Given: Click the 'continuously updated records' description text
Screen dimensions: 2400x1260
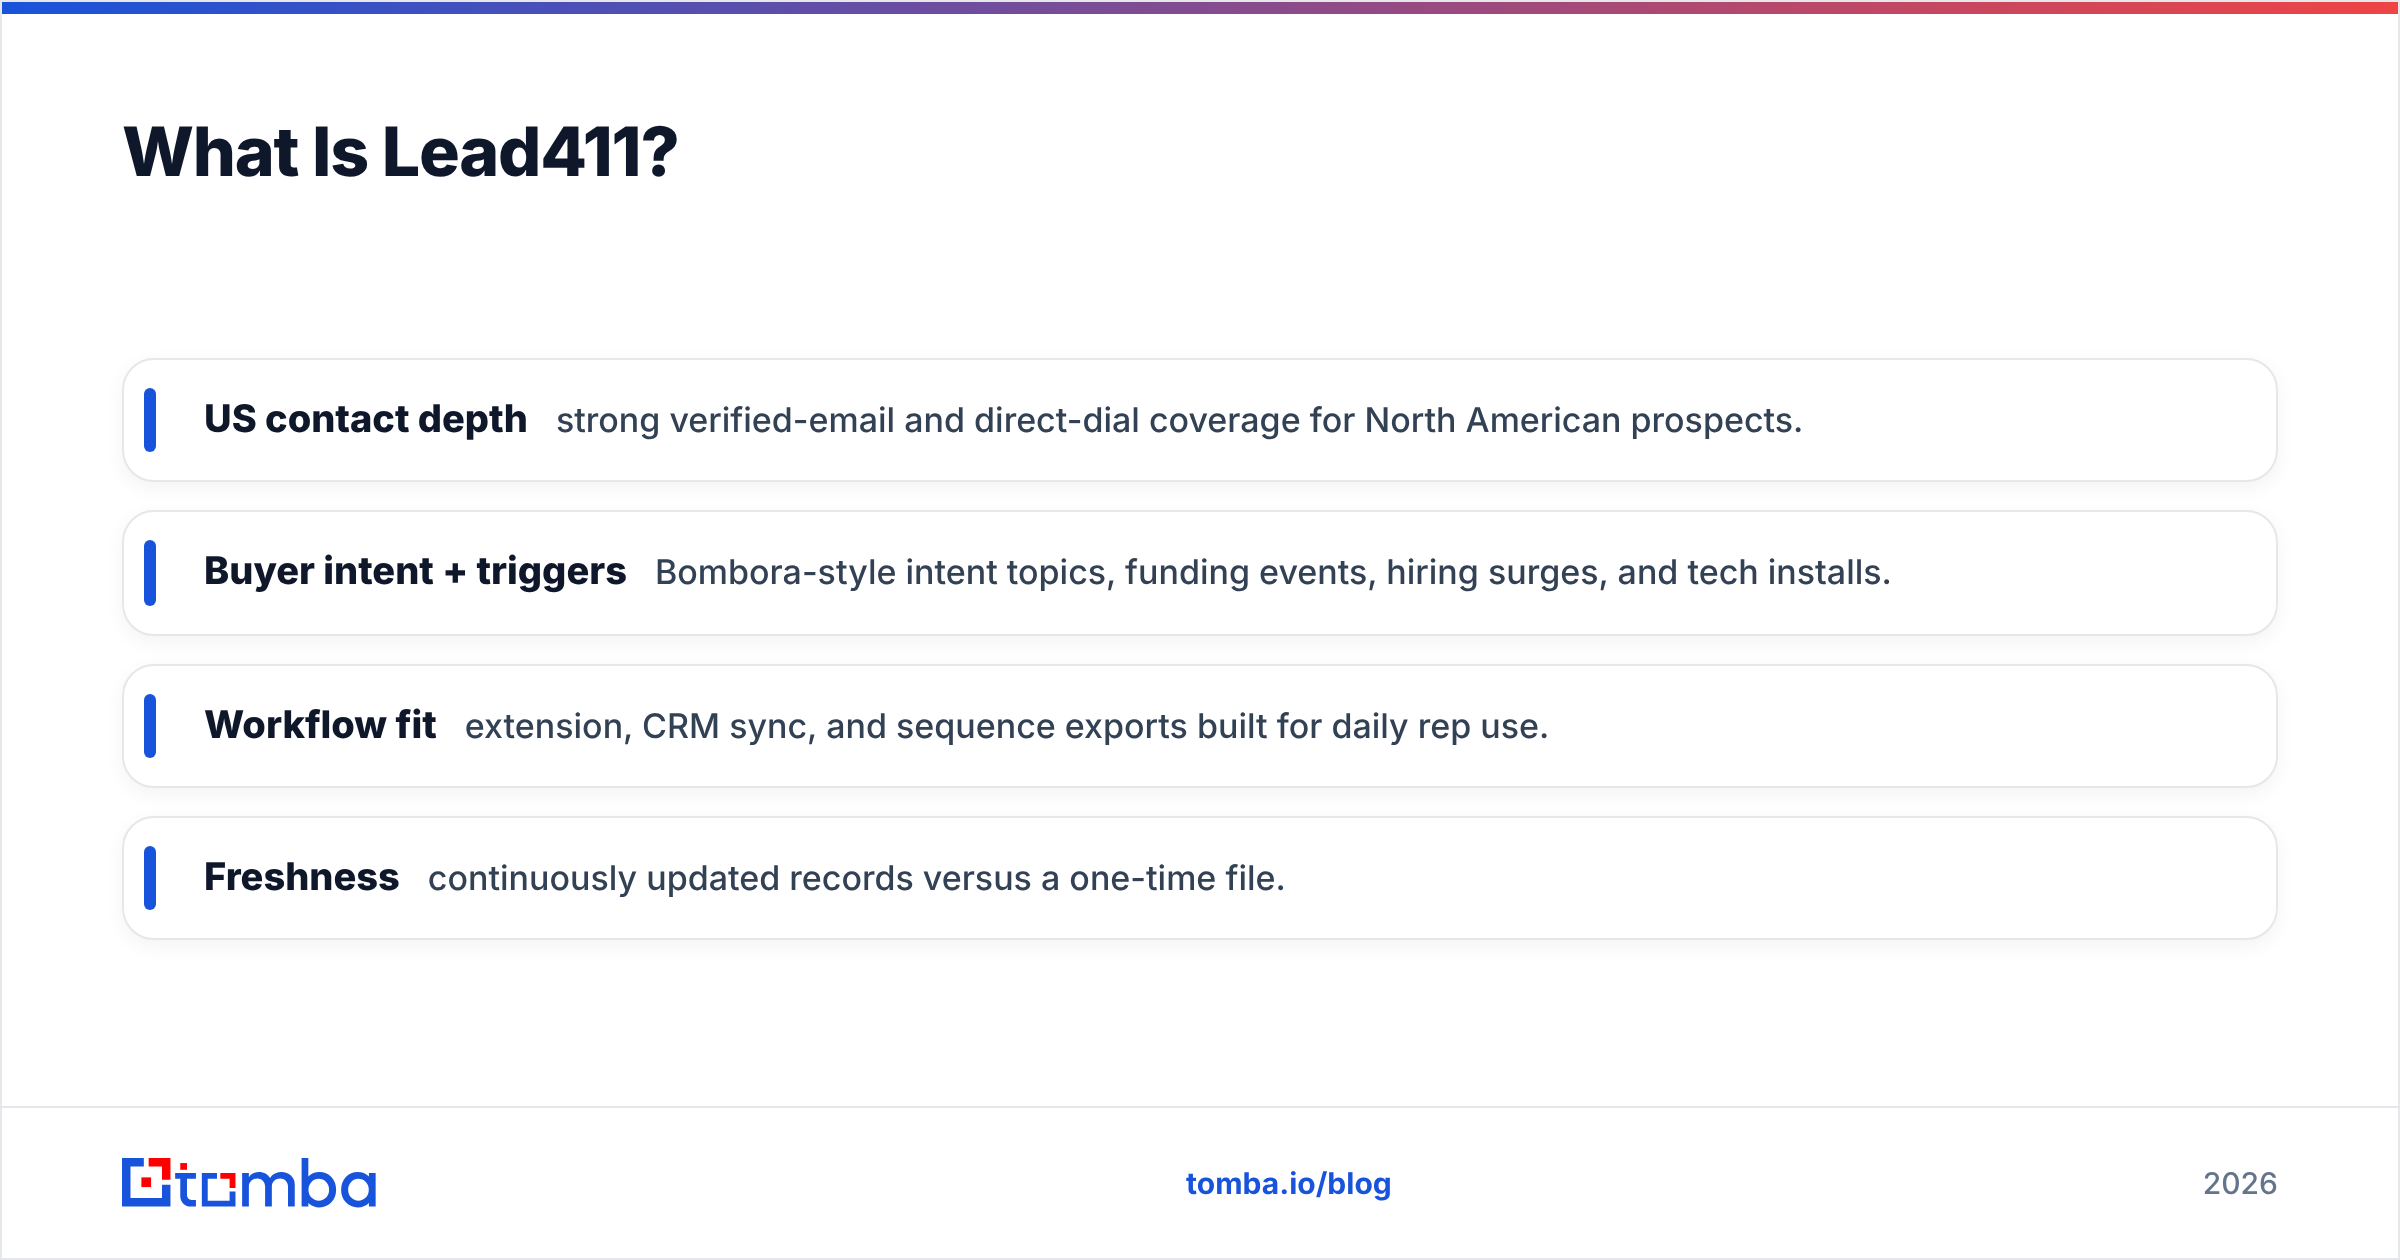Looking at the screenshot, I should pos(857,879).
